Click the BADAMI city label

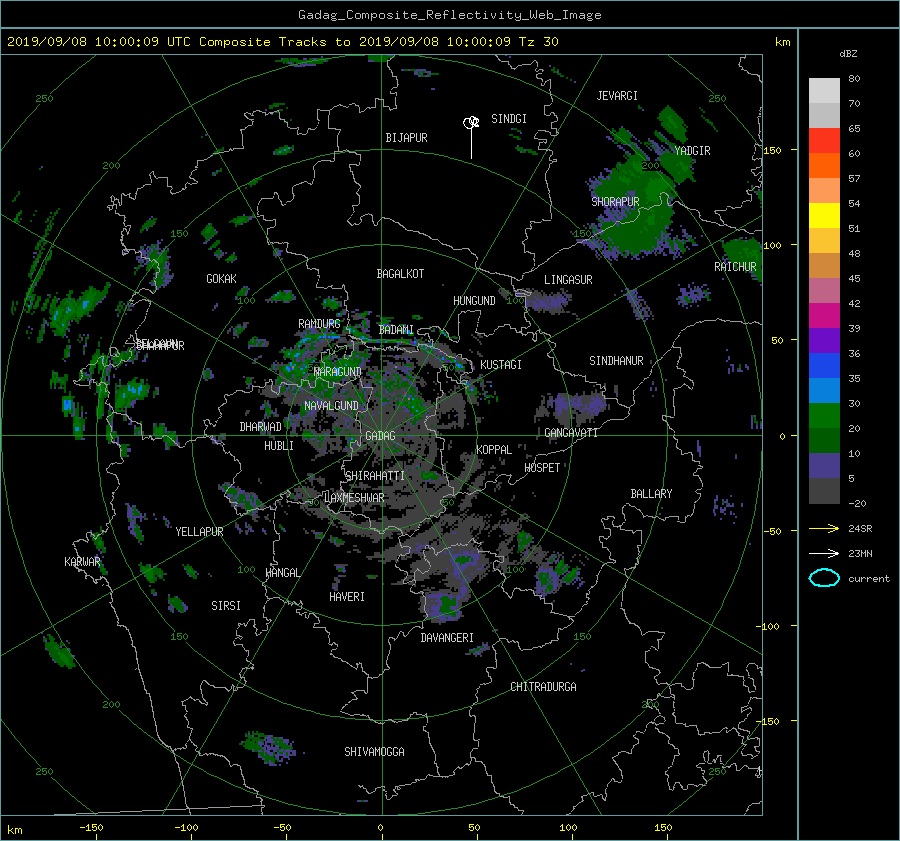pos(396,330)
